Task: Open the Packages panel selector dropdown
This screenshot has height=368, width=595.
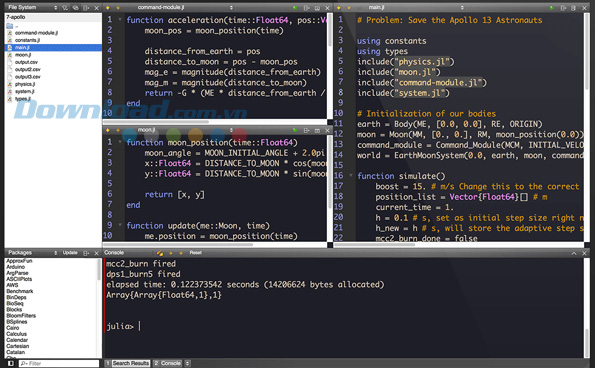Action: point(56,253)
